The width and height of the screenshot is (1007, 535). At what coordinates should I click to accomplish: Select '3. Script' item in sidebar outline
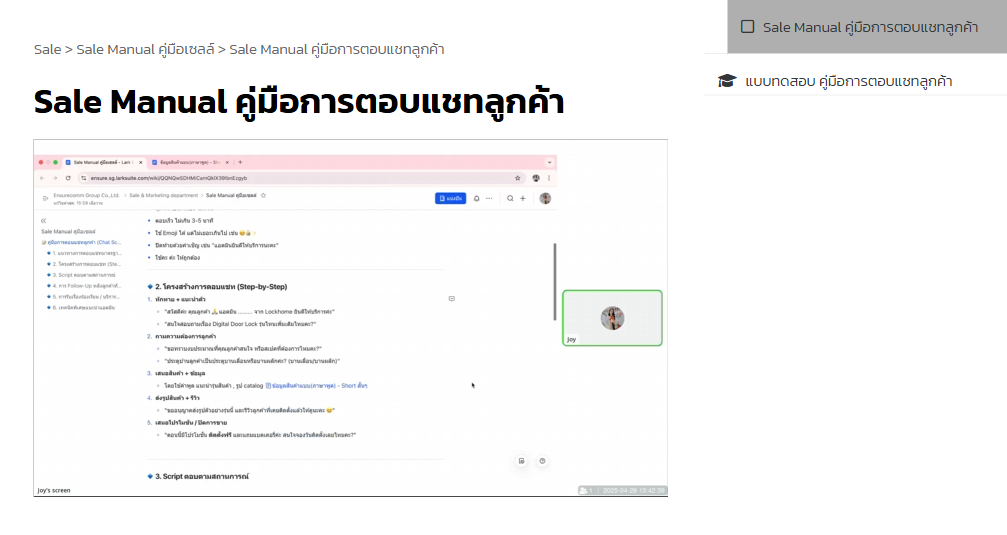84,274
